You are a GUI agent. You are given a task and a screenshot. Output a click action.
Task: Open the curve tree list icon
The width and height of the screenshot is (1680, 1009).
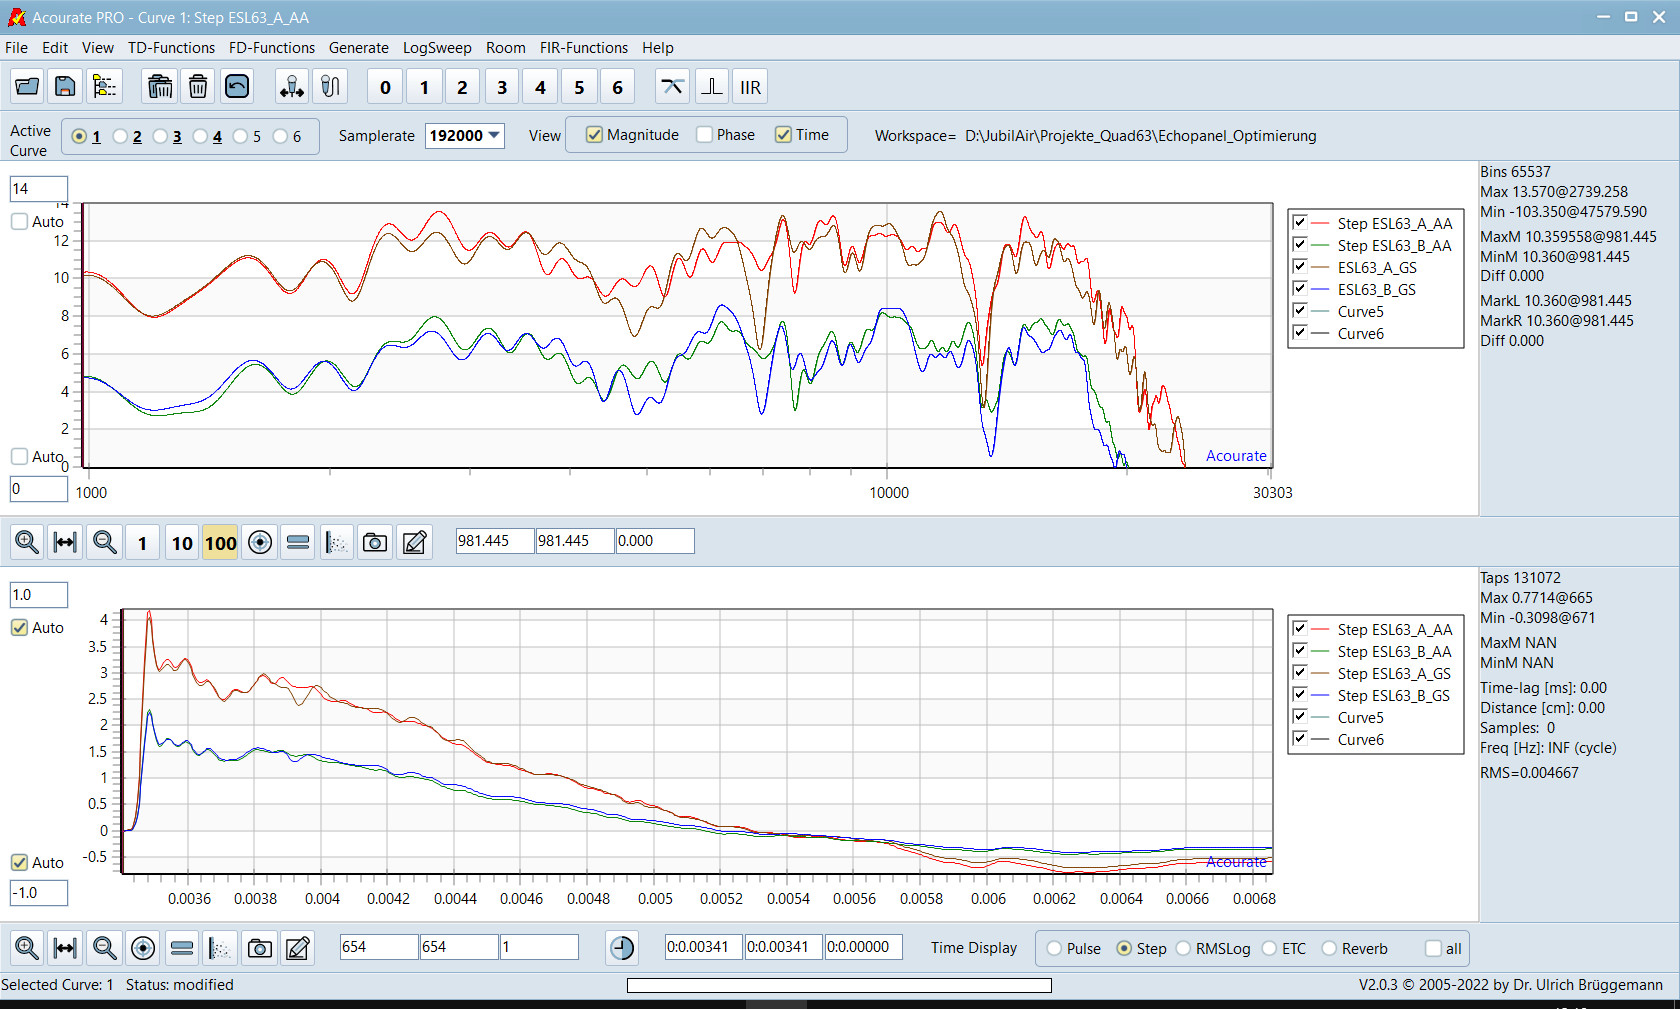104,87
